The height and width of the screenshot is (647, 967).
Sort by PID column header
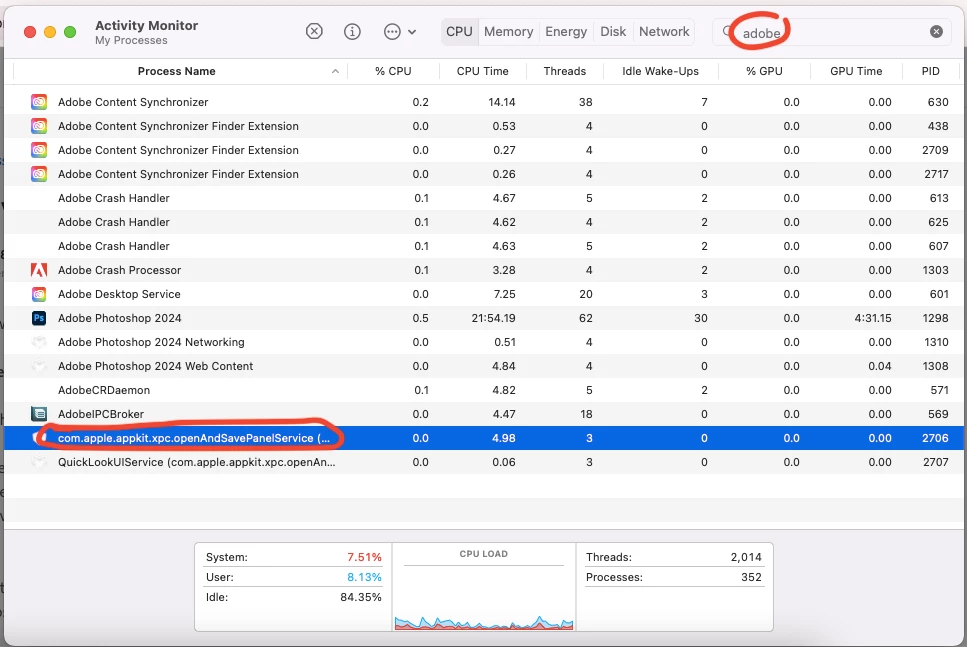[930, 71]
